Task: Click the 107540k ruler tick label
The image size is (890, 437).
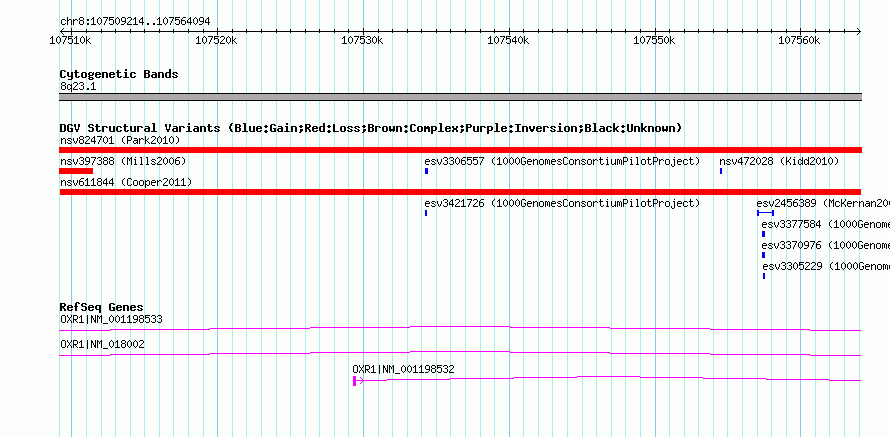Action: [x=508, y=41]
